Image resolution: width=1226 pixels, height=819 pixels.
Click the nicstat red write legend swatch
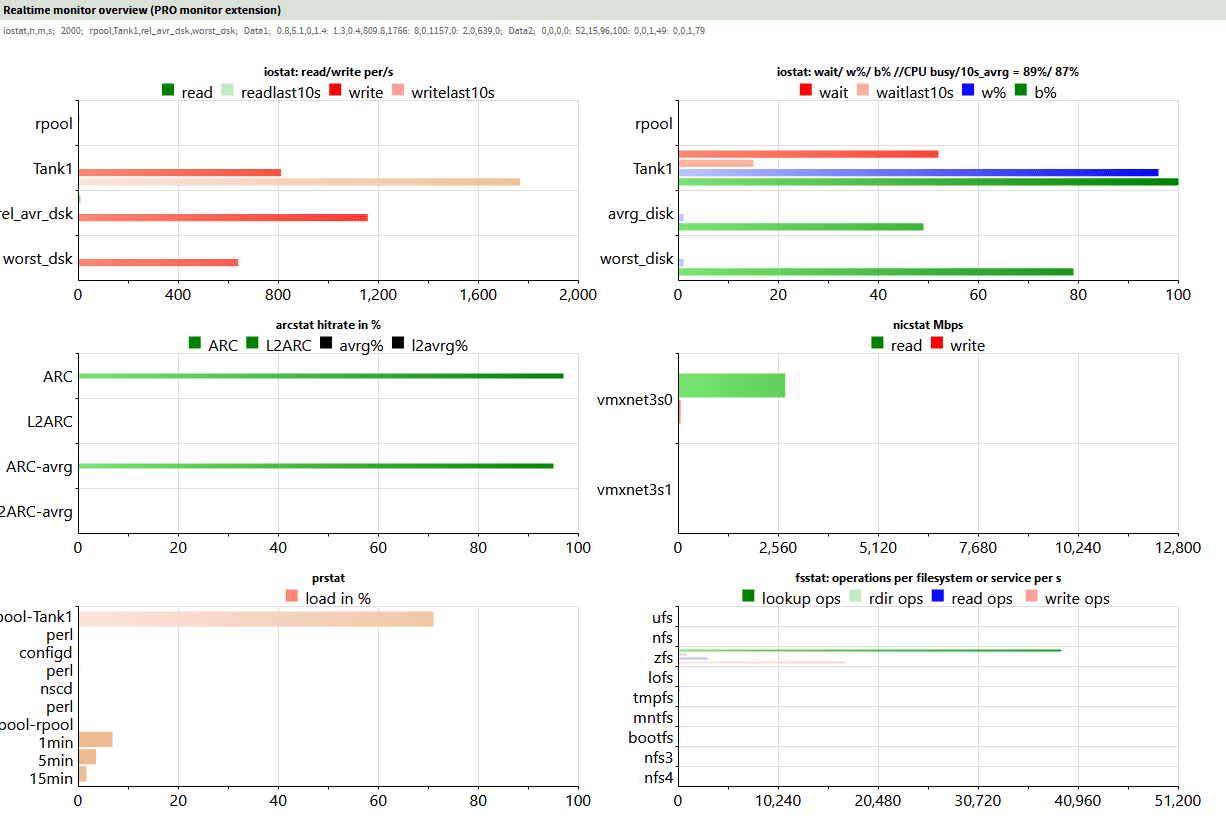937,344
